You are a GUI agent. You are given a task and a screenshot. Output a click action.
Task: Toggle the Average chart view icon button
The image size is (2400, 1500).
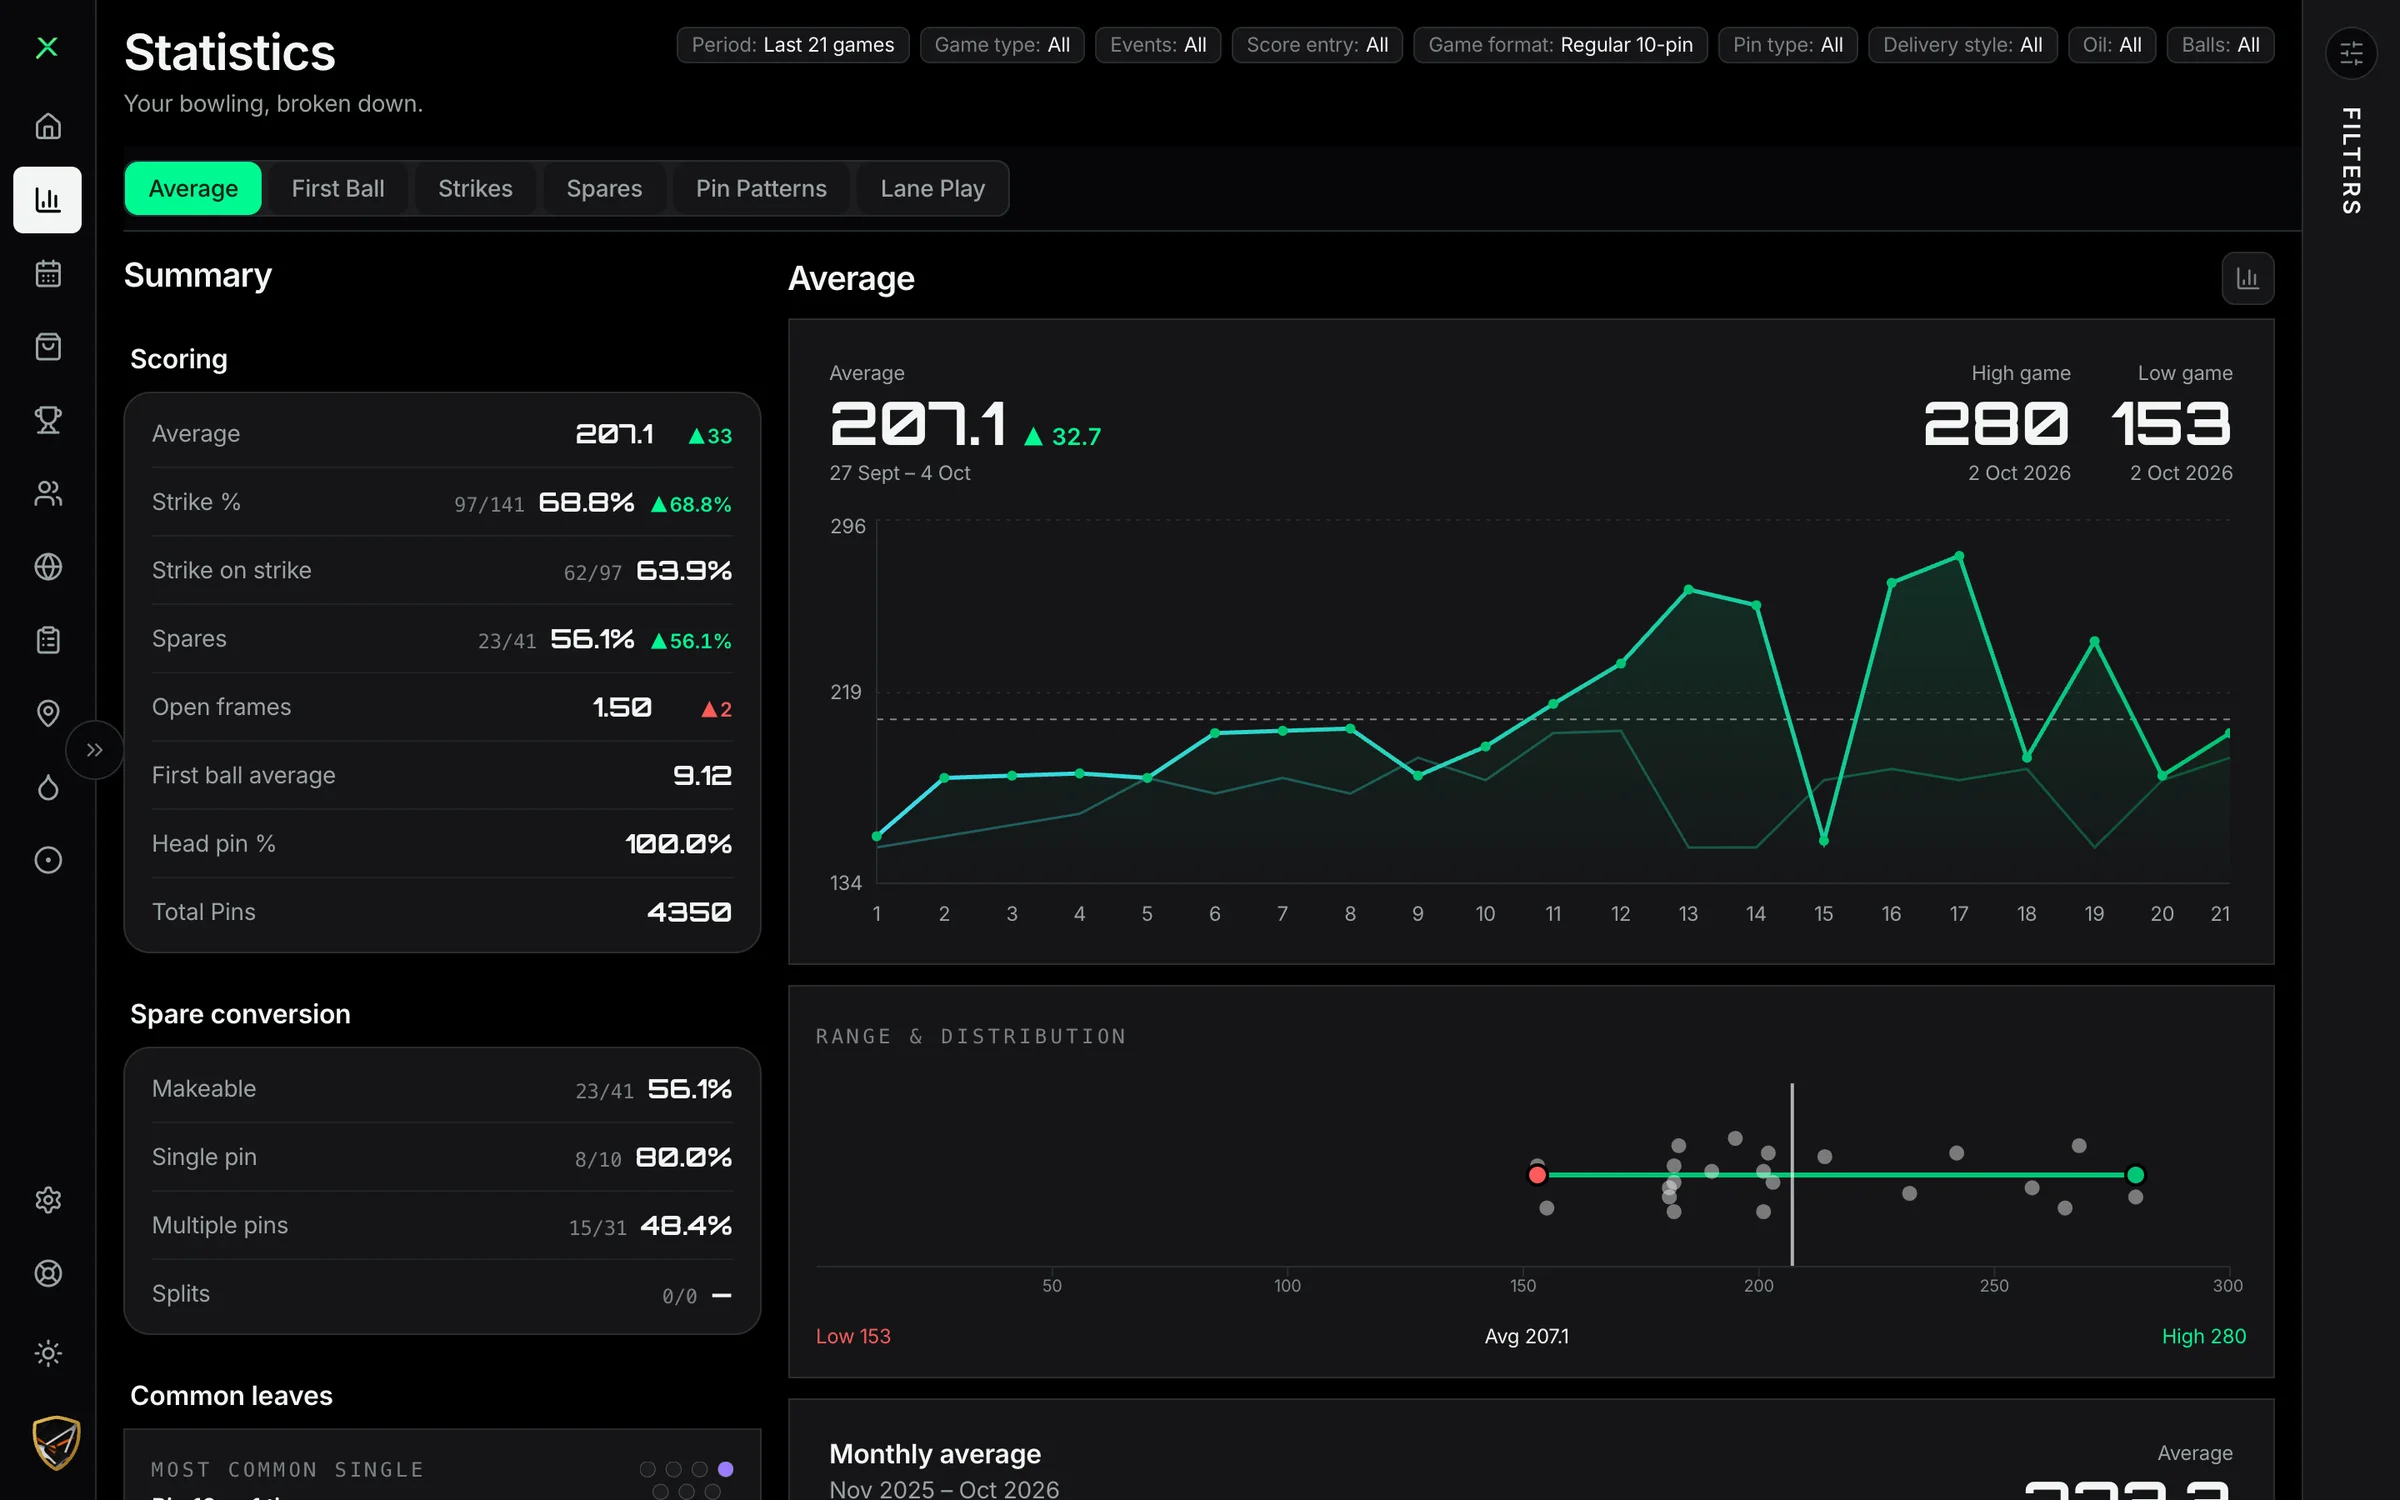2247,278
